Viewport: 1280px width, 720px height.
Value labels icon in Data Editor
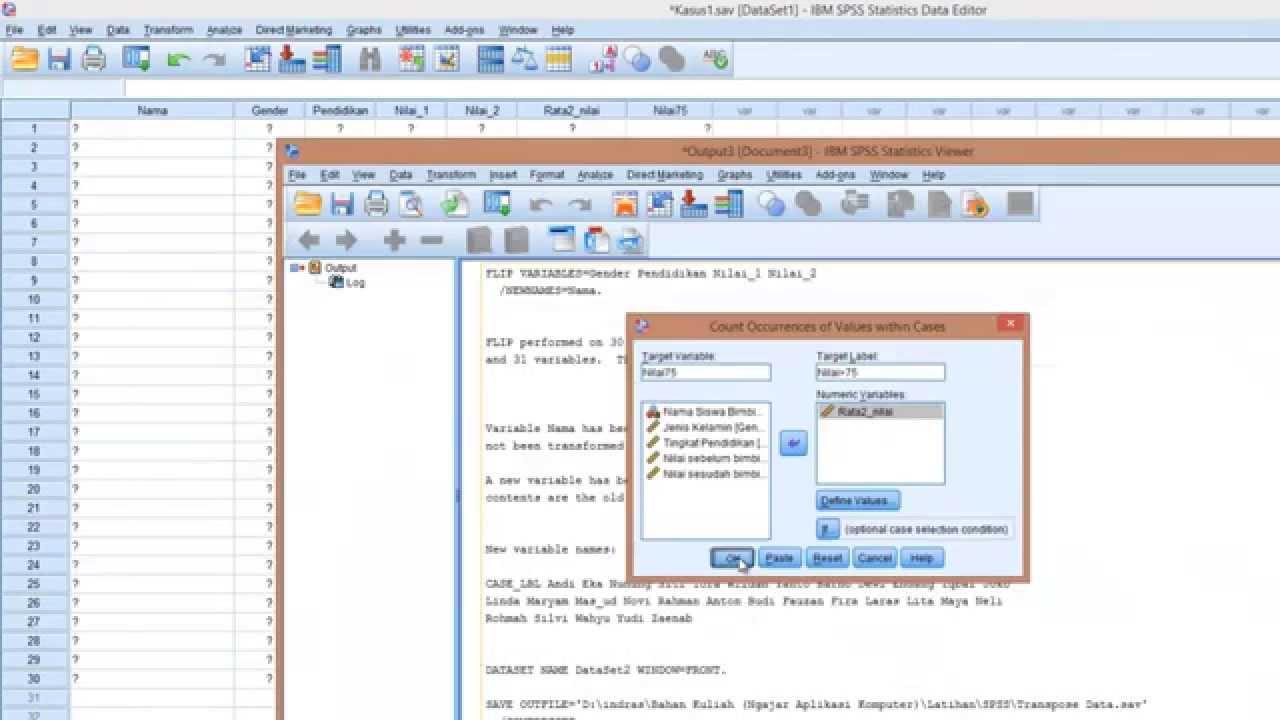click(603, 60)
